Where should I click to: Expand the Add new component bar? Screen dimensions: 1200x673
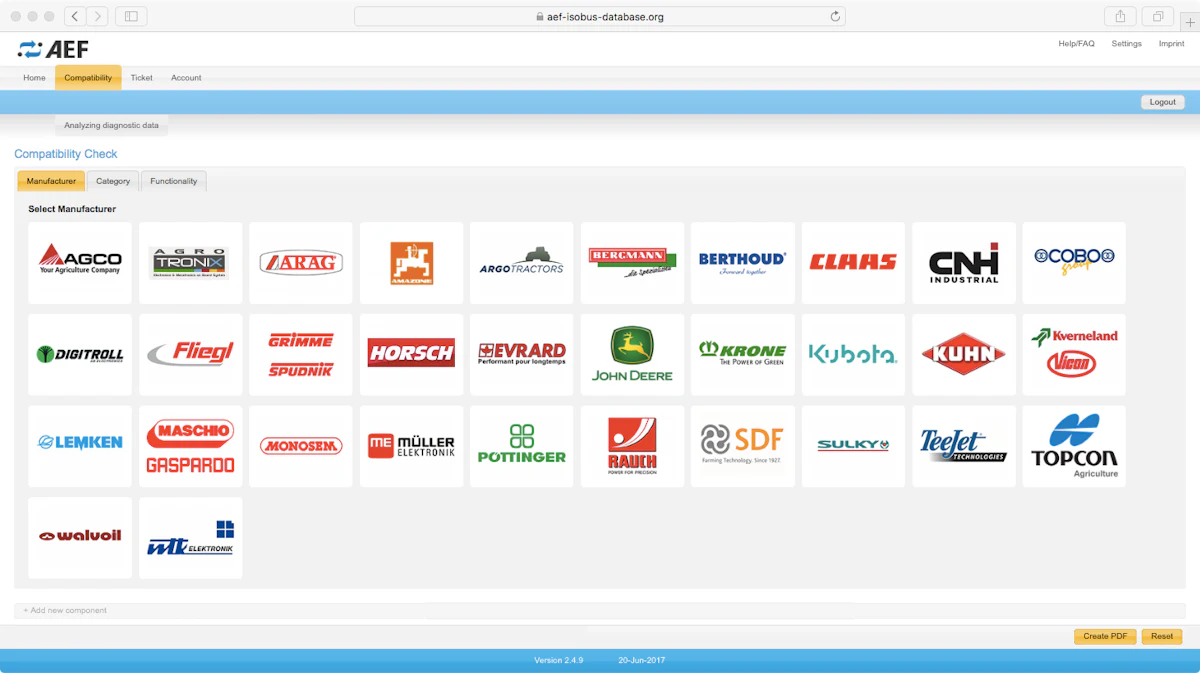(600, 610)
